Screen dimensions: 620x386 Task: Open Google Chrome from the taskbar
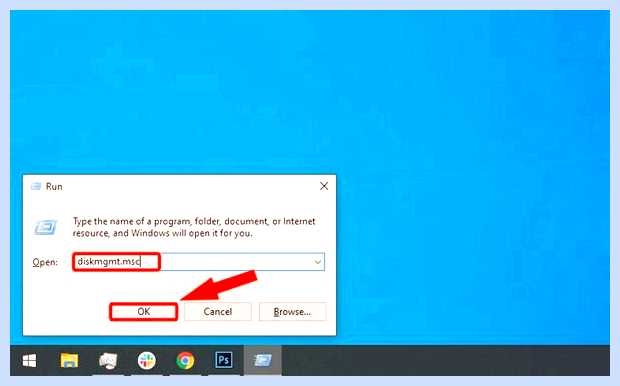pyautogui.click(x=185, y=360)
